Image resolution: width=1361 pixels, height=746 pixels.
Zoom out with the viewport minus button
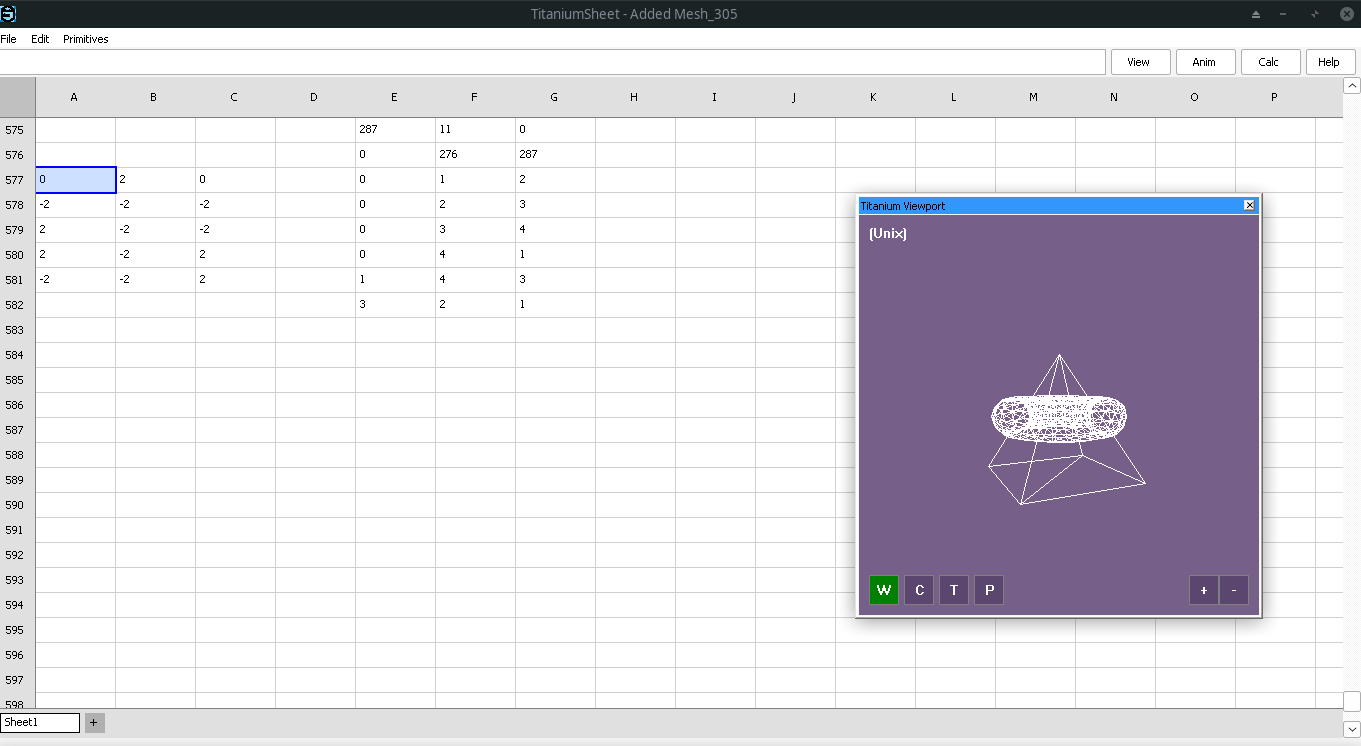tap(1234, 590)
